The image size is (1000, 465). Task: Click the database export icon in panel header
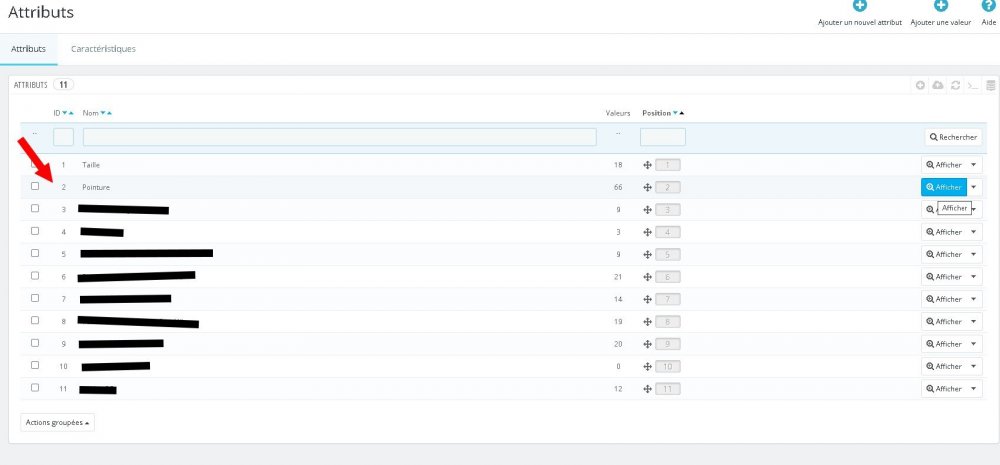pyautogui.click(x=990, y=85)
